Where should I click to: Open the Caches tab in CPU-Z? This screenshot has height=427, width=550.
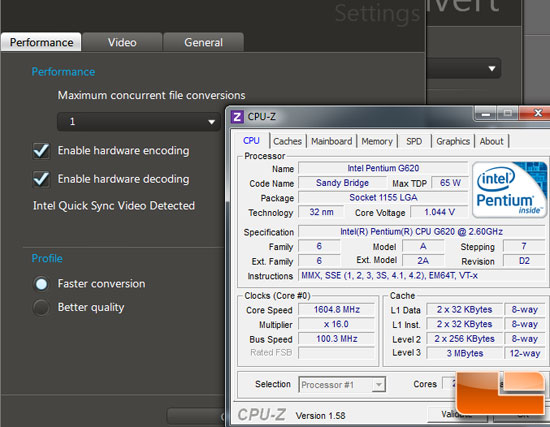point(288,141)
